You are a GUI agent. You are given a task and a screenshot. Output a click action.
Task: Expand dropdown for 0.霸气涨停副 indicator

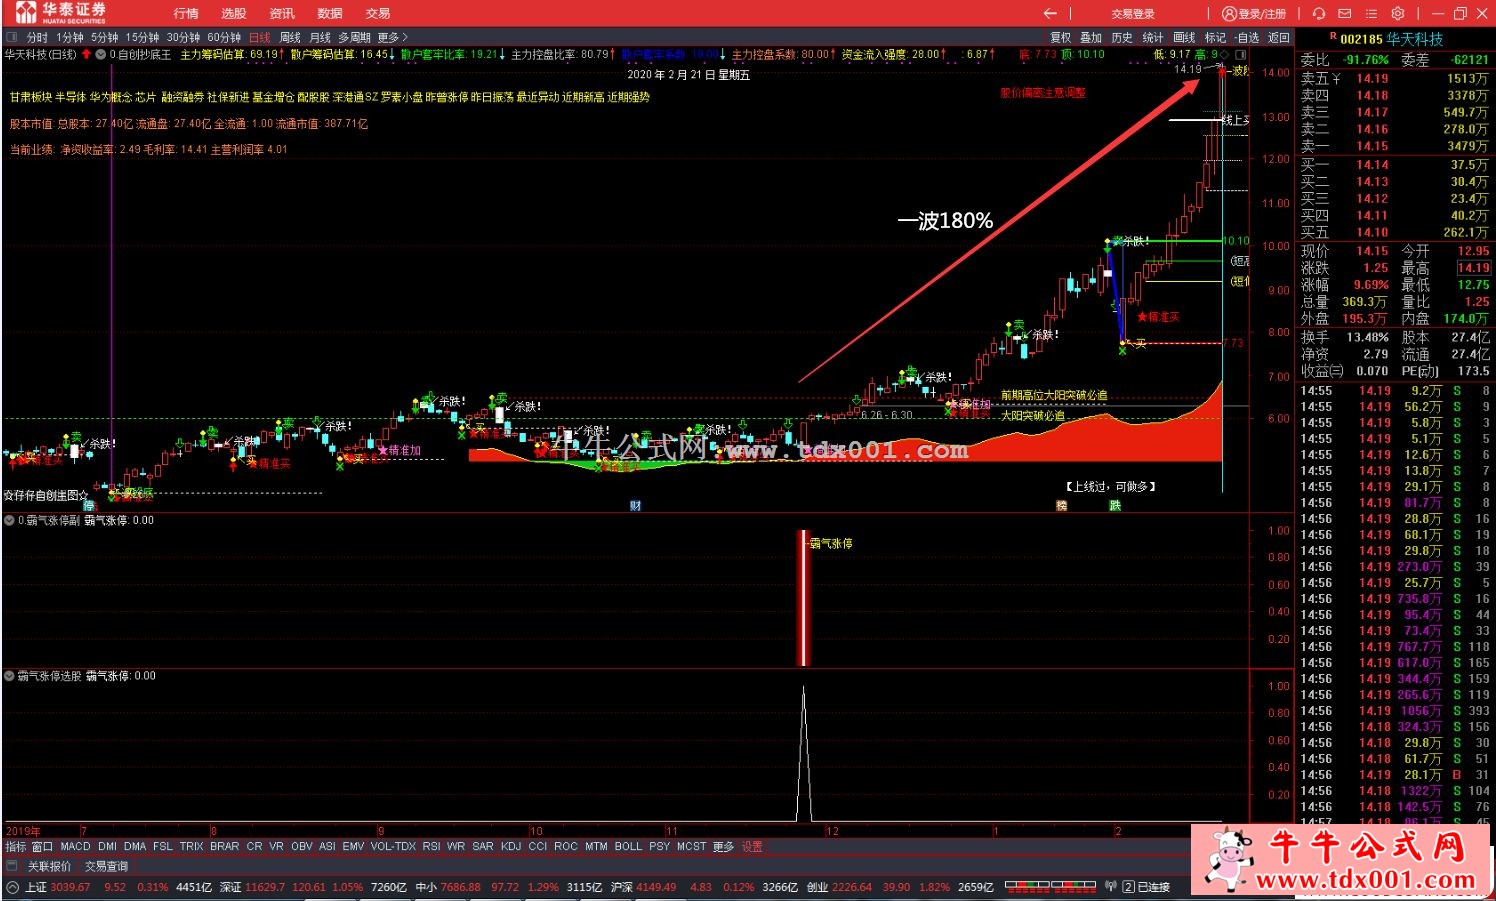point(9,520)
